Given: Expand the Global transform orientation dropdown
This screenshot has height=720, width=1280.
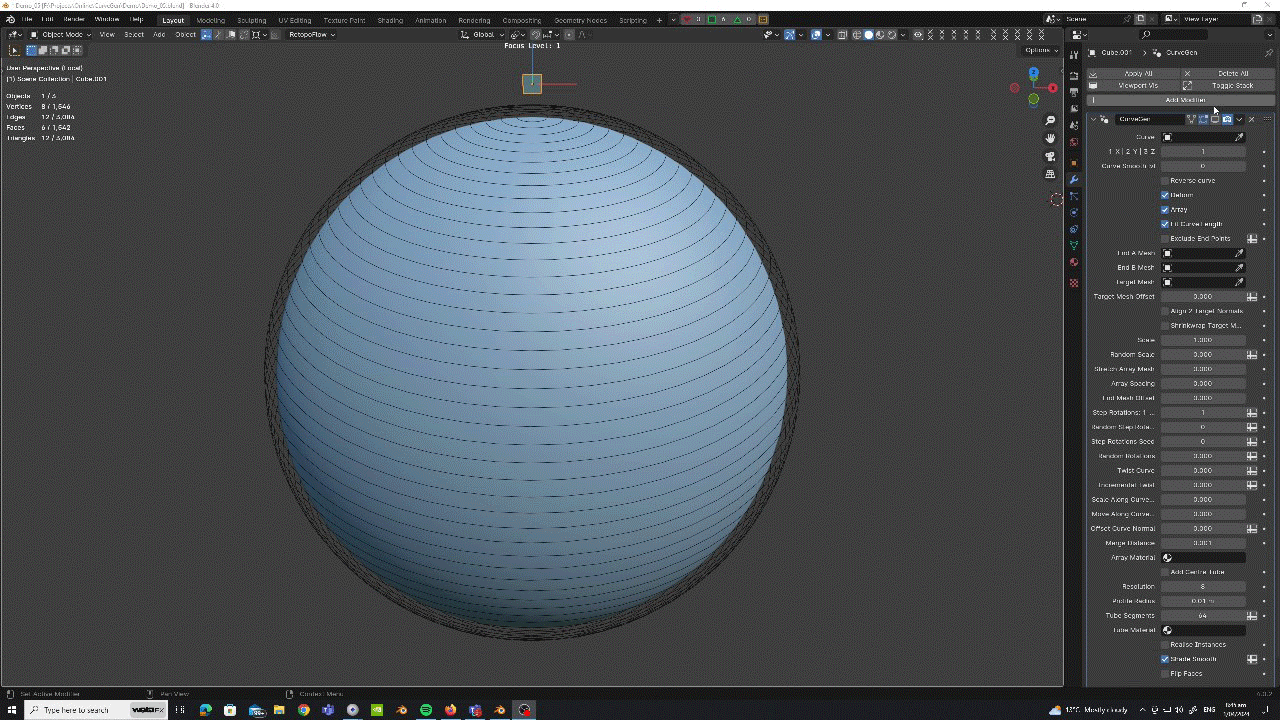Looking at the screenshot, I should click(x=483, y=35).
